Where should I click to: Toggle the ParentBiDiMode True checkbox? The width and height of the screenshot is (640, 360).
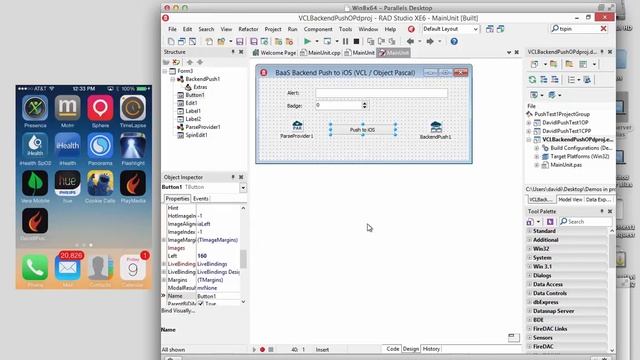pyautogui.click(x=200, y=304)
